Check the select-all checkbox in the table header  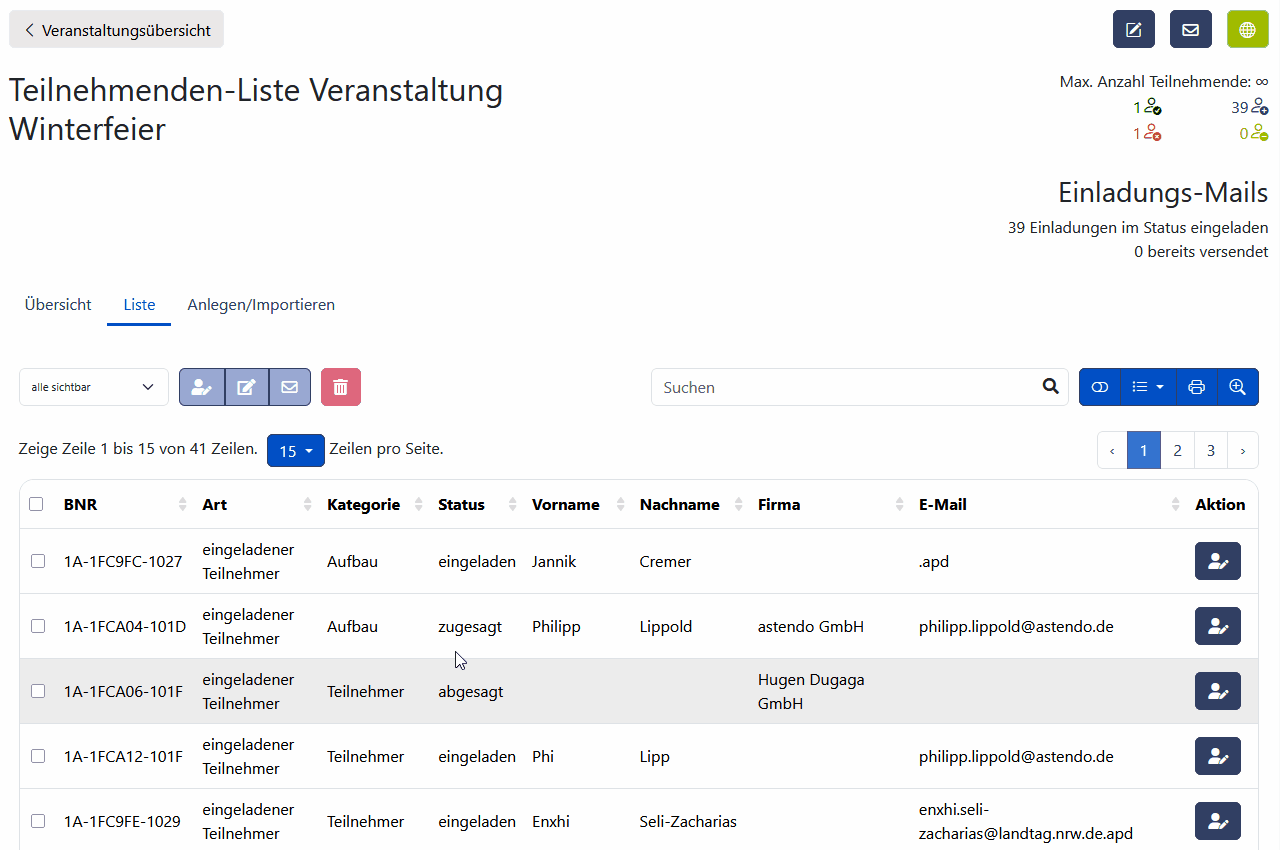coord(37,504)
